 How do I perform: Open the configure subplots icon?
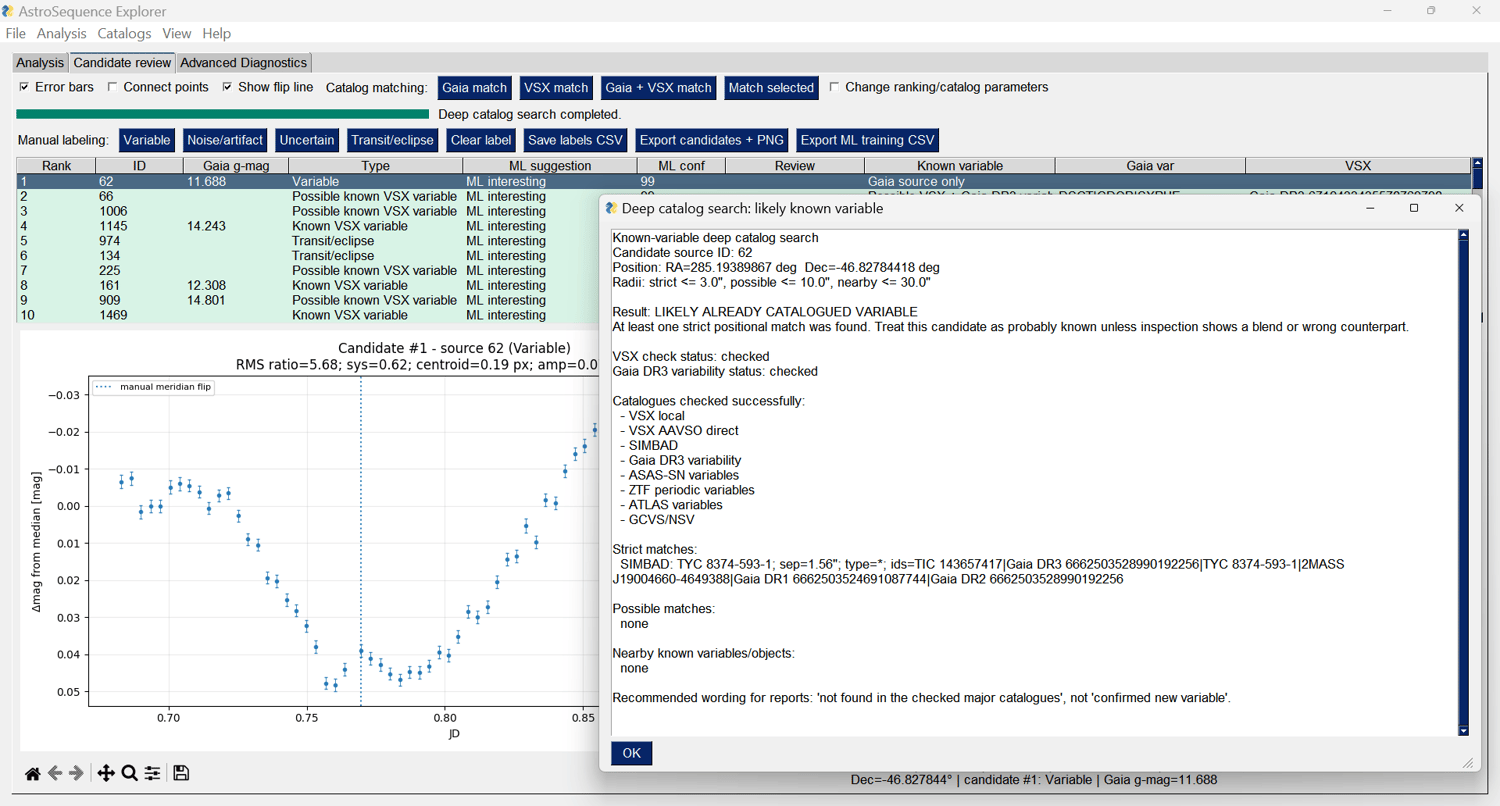(x=152, y=773)
